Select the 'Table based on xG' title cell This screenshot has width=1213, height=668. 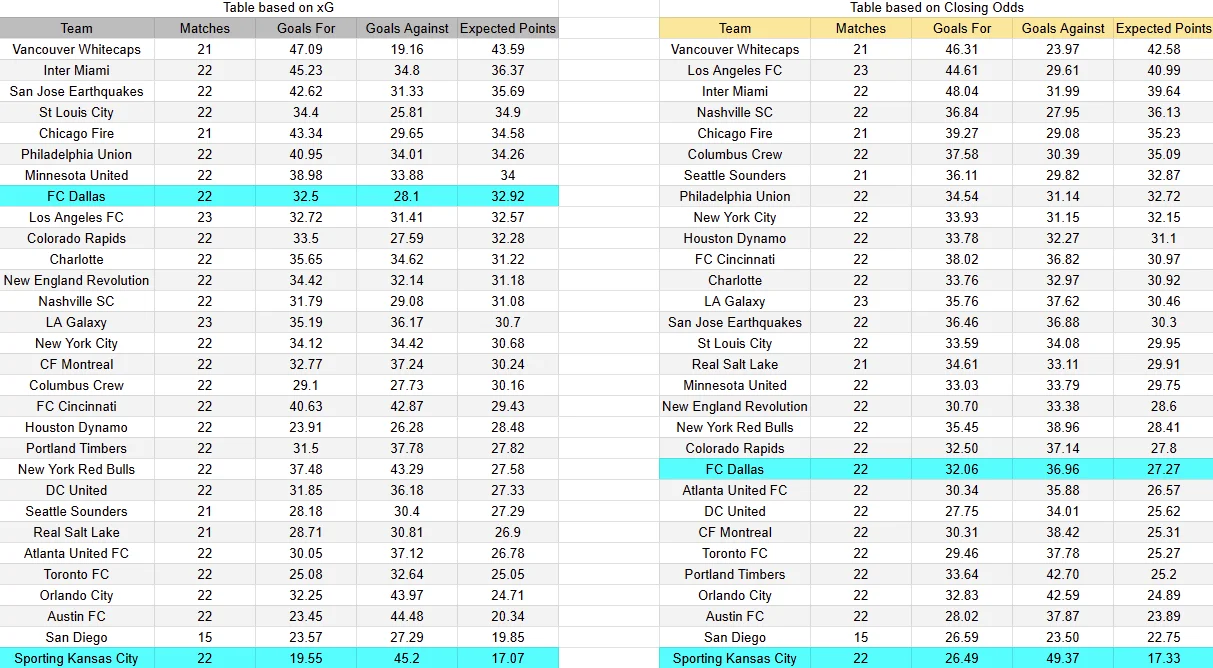278,8
